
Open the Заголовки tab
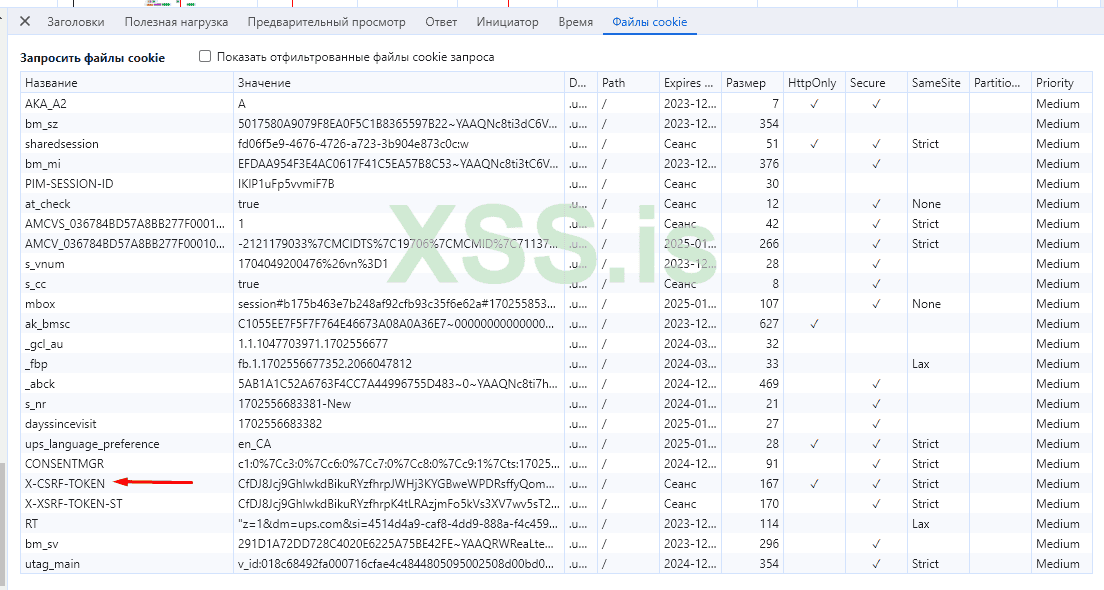click(77, 22)
